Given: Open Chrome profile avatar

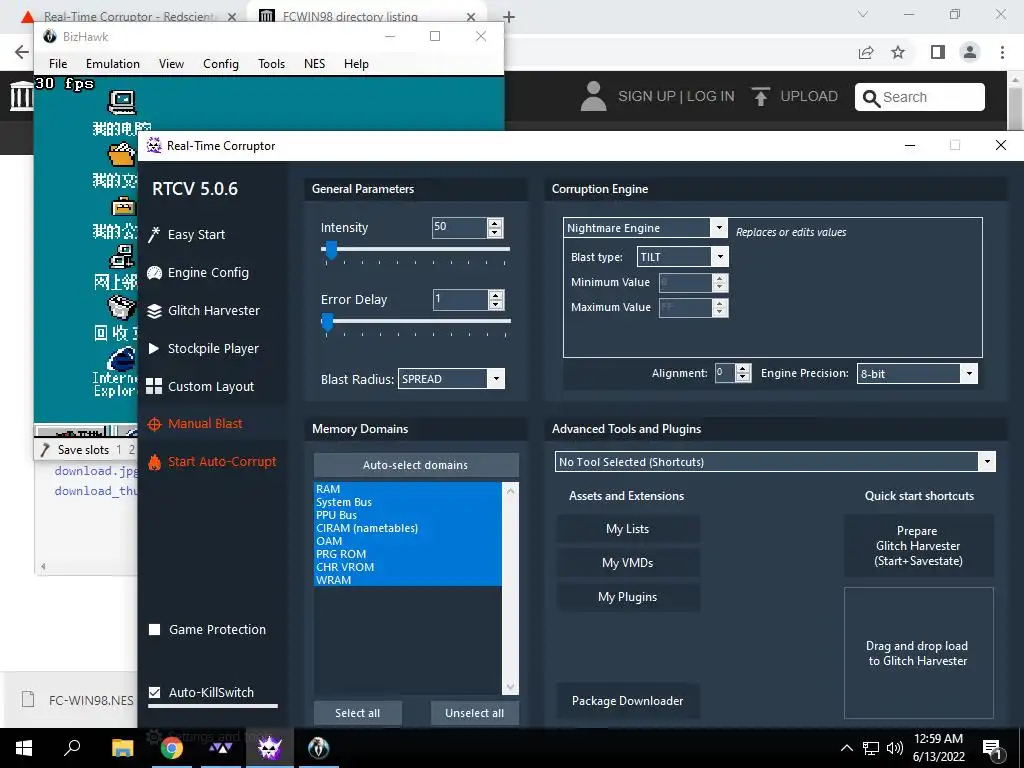Looking at the screenshot, I should [970, 52].
